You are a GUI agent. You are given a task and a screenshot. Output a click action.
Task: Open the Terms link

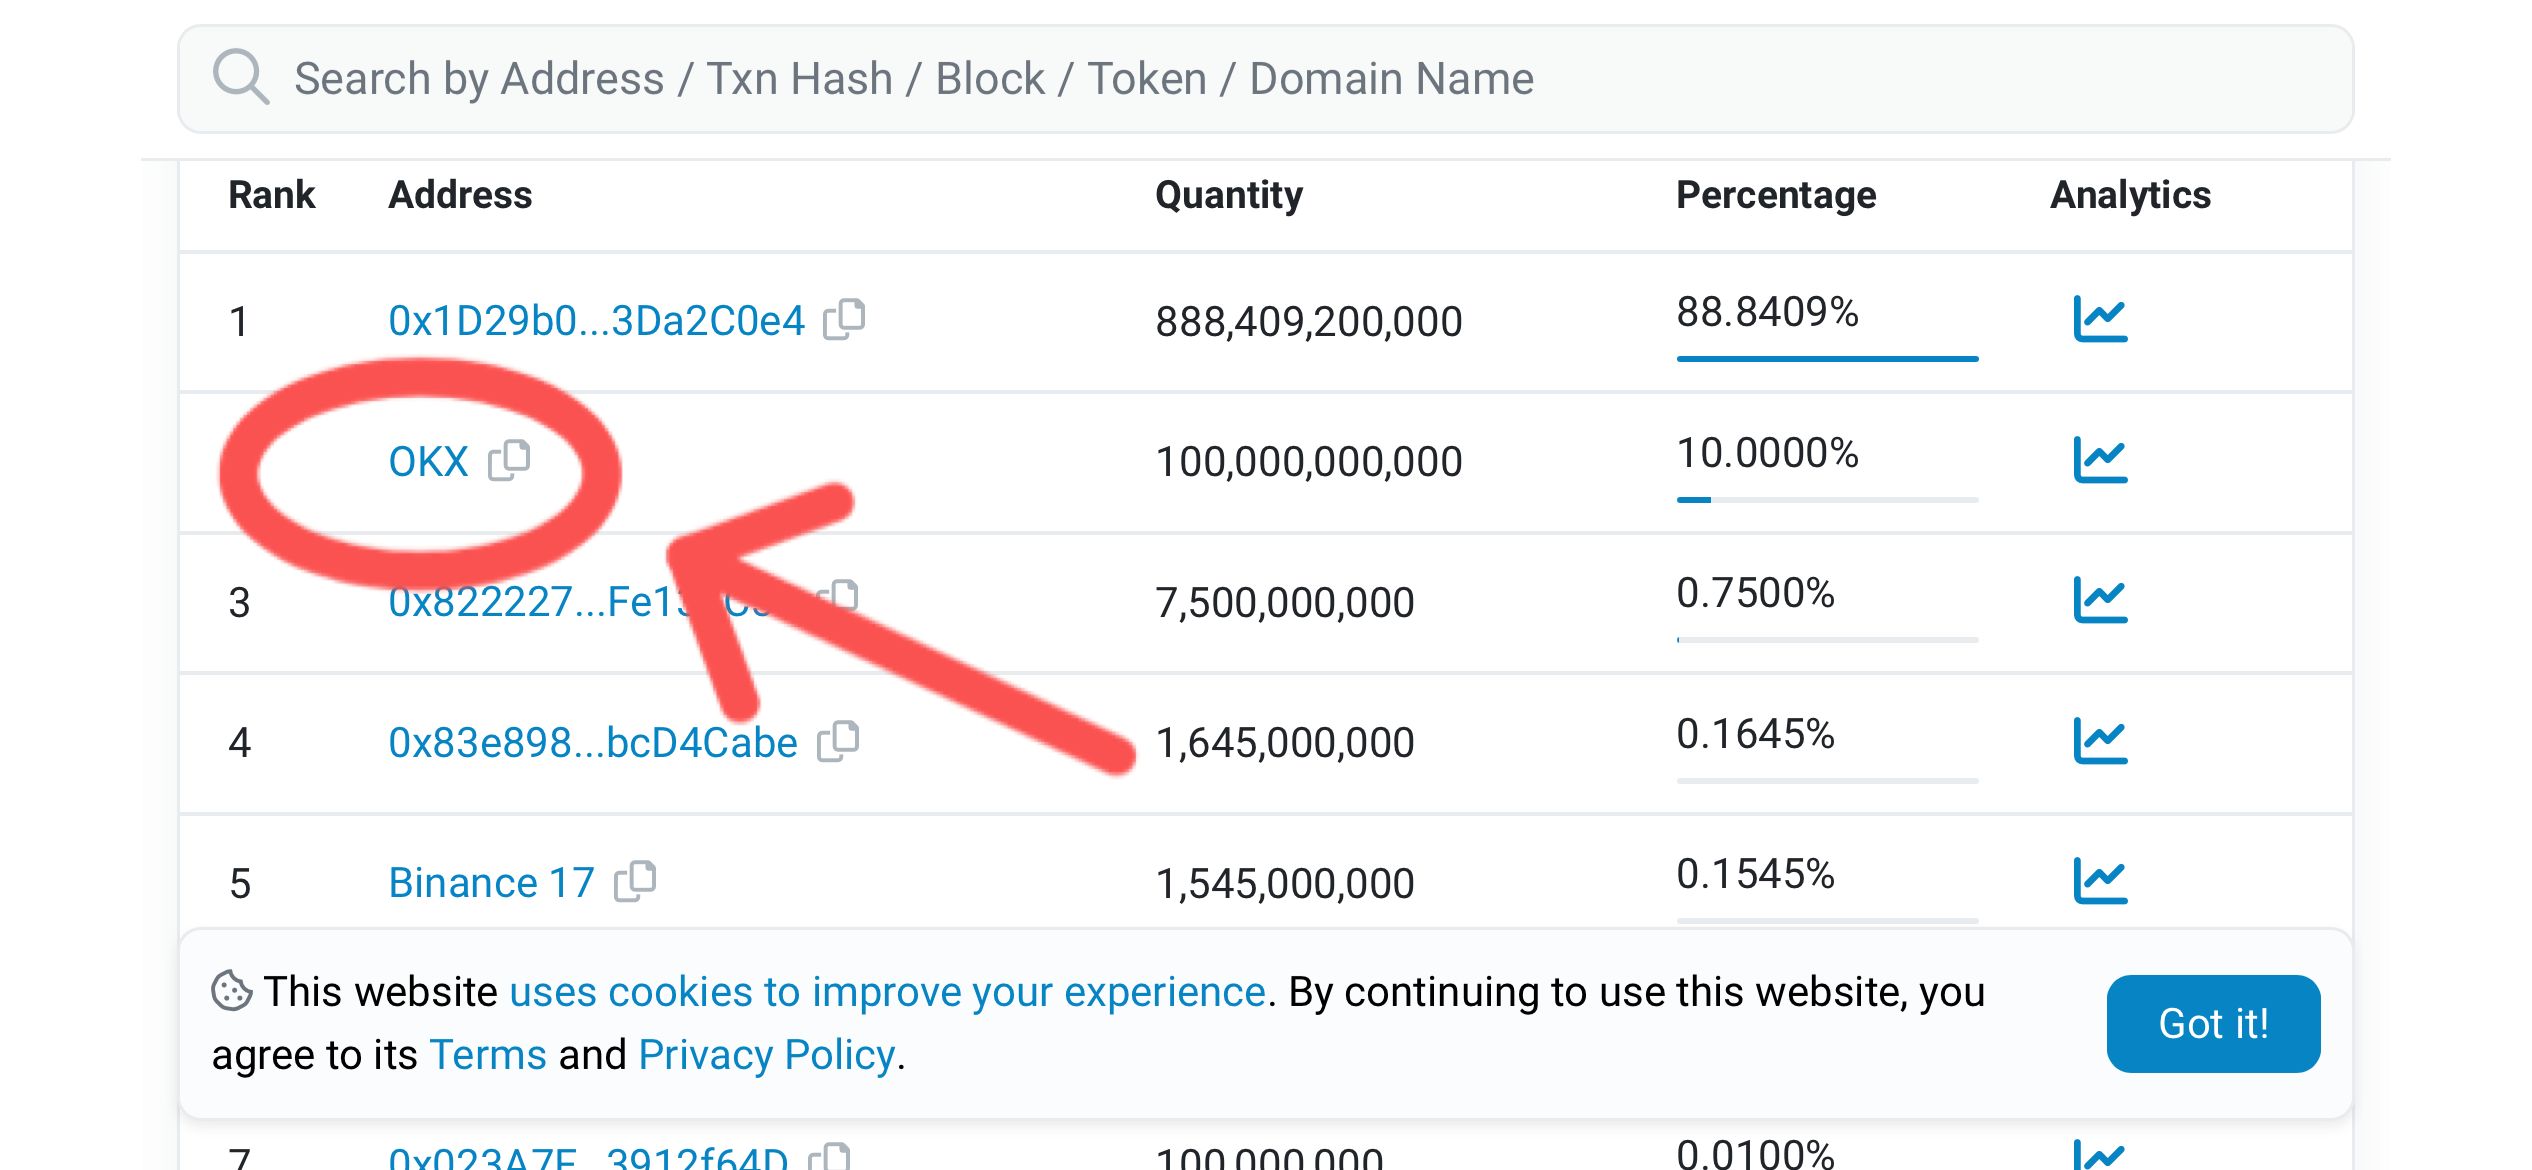point(488,1055)
